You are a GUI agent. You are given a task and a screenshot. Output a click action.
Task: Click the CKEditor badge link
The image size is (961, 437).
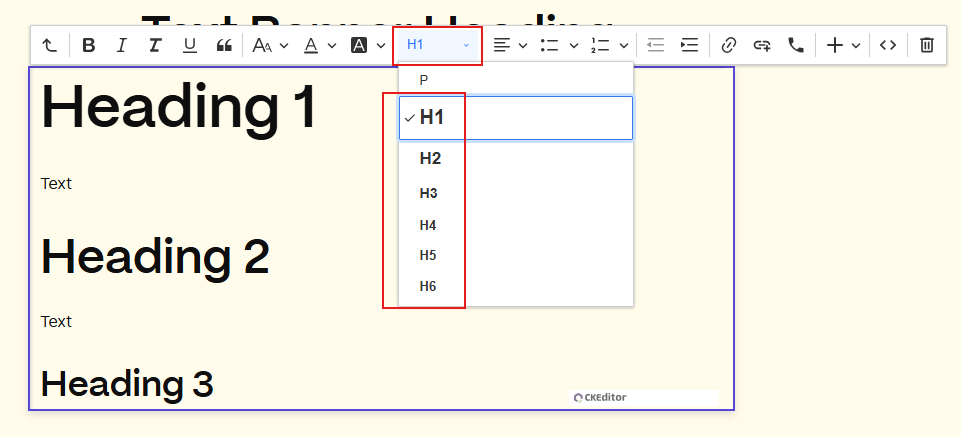coord(600,397)
